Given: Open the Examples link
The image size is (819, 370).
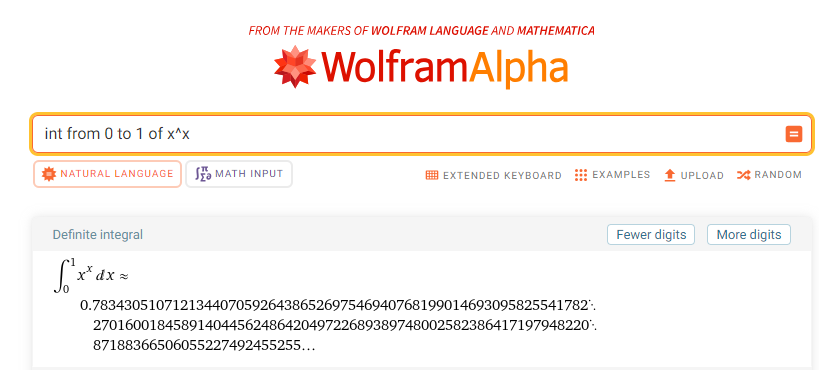Looking at the screenshot, I should coord(612,175).
